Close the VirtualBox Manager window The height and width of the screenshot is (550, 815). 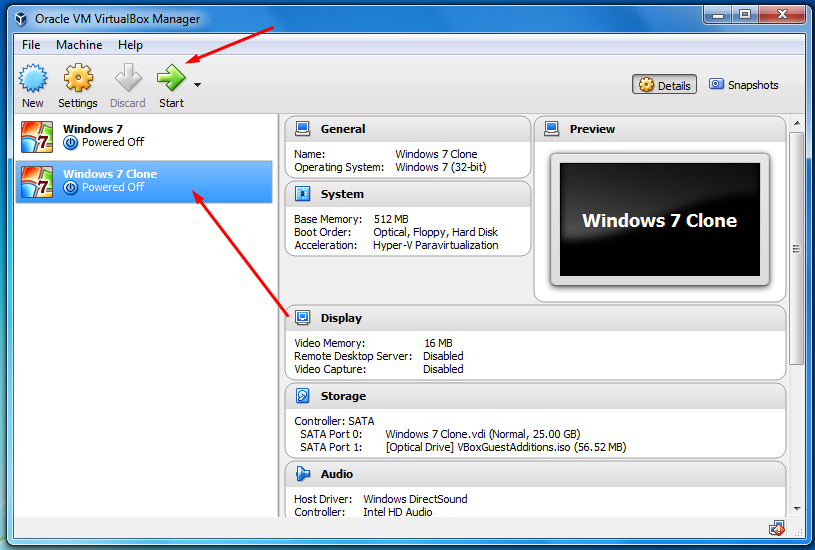tap(782, 15)
